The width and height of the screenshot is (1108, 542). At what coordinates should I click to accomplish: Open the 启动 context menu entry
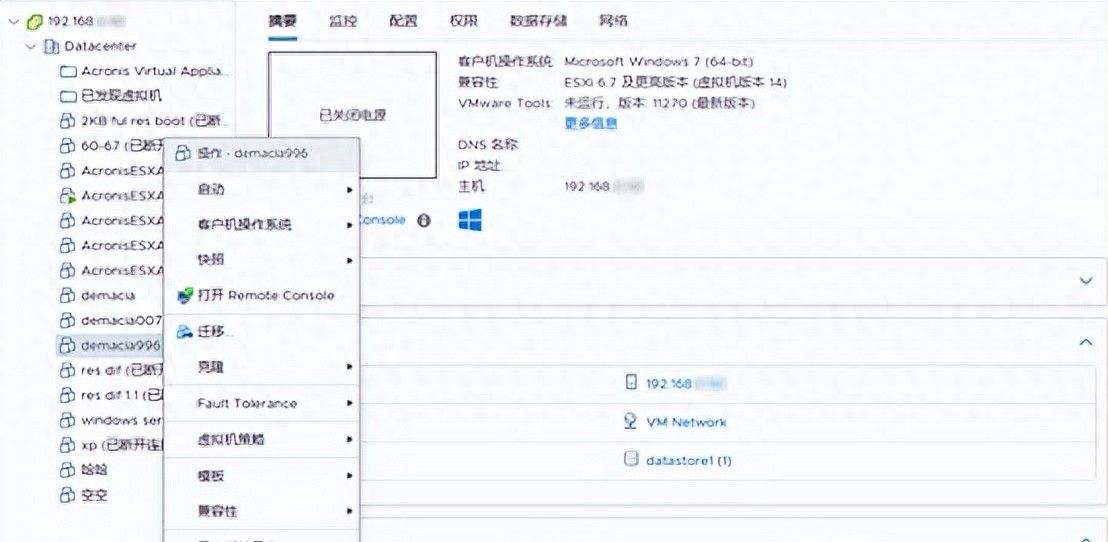click(262, 189)
